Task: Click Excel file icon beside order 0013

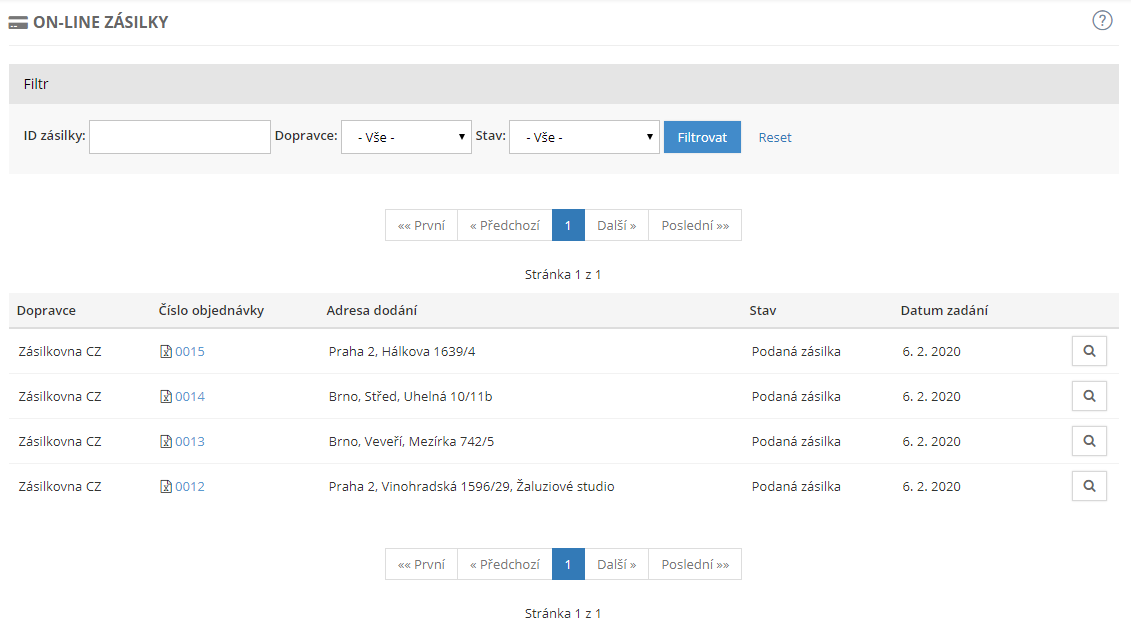Action: click(166, 441)
